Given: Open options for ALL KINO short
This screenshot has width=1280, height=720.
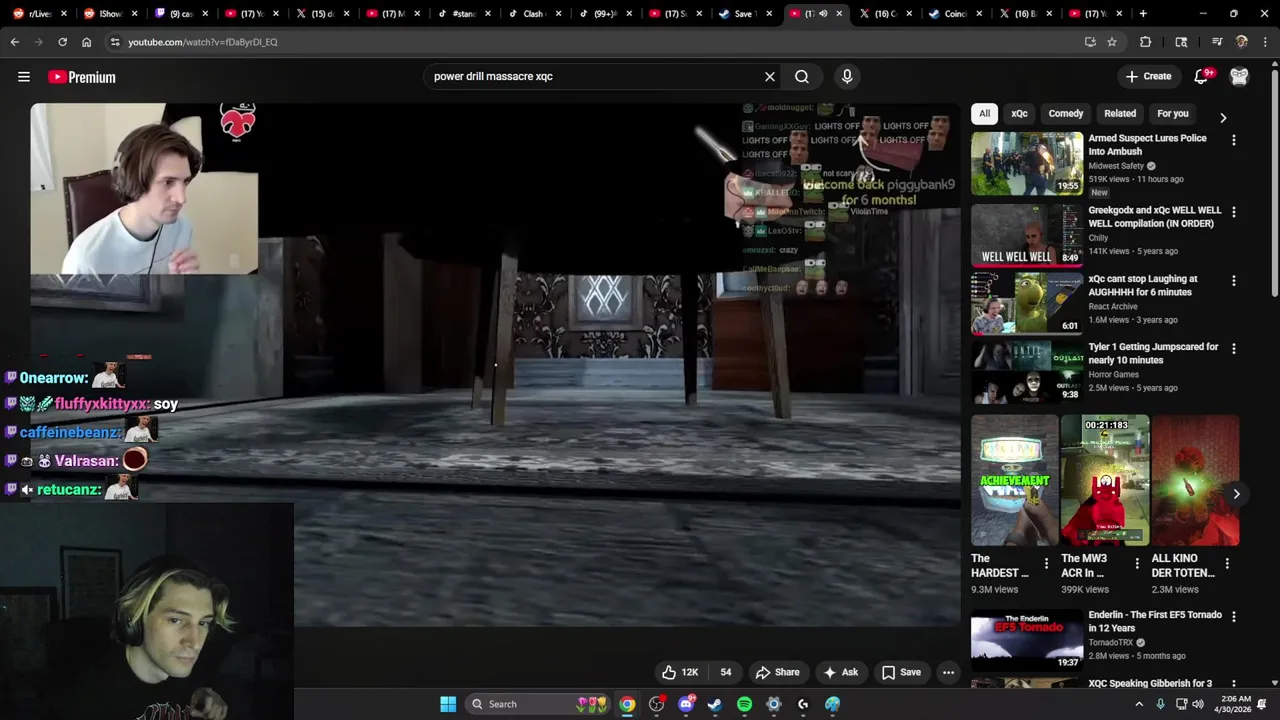Looking at the screenshot, I should pos(1227,564).
